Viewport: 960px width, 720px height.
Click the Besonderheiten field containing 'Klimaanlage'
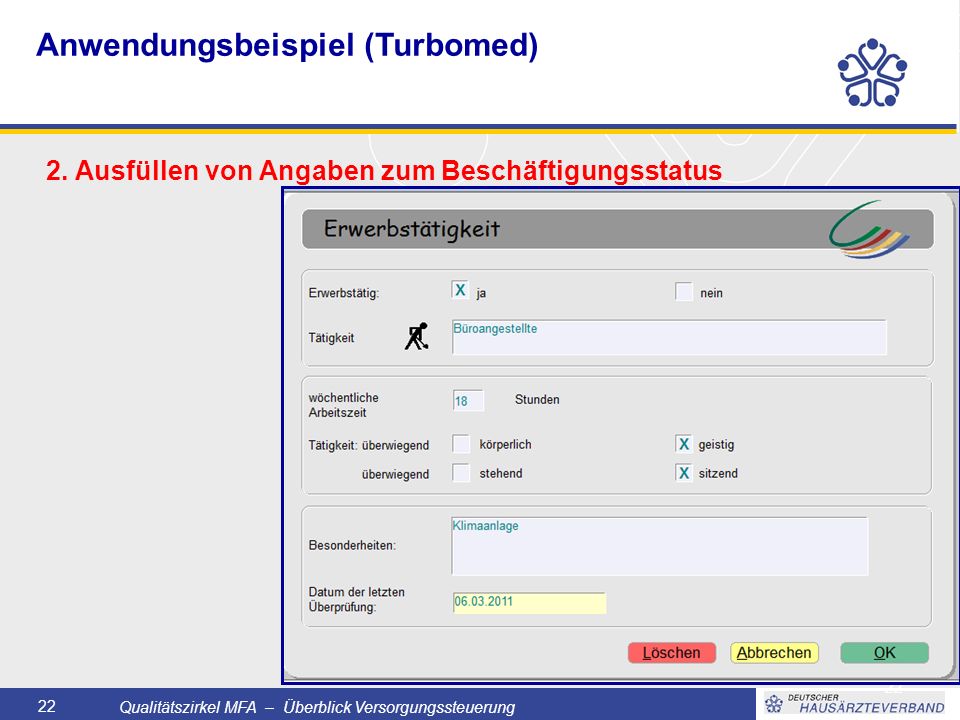click(659, 546)
